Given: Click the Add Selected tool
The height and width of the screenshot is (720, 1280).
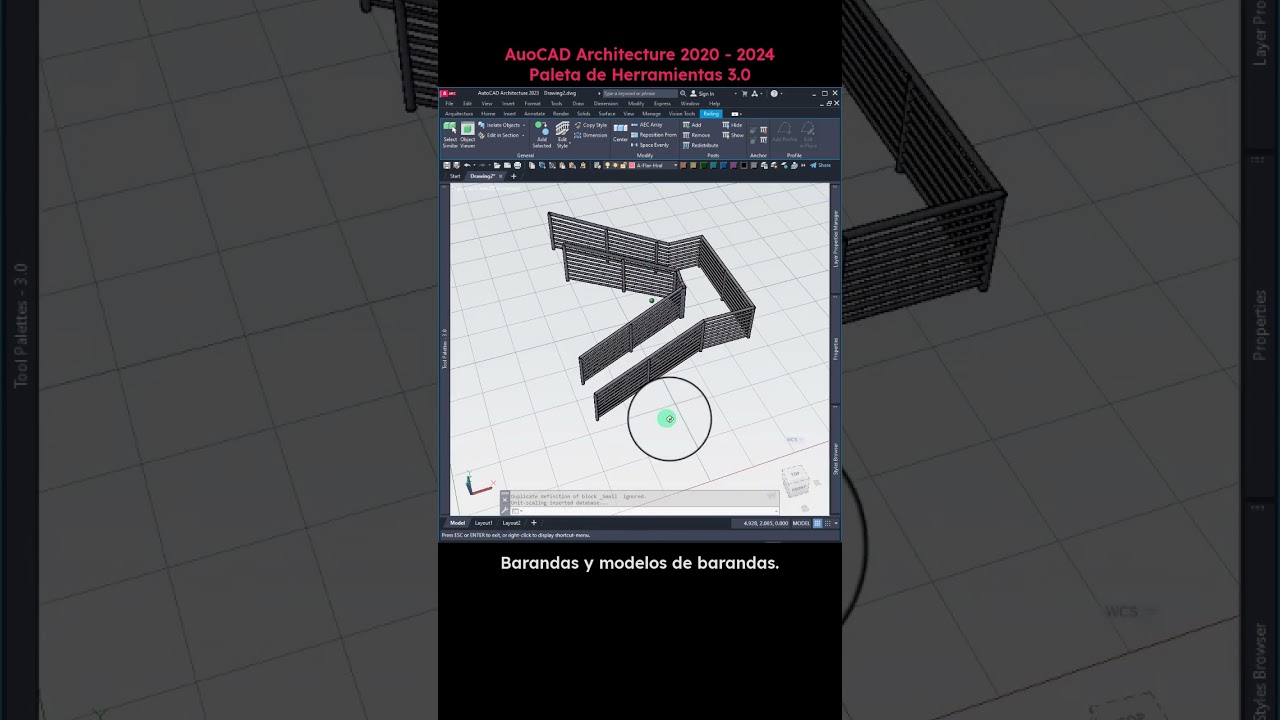Looking at the screenshot, I should point(541,135).
